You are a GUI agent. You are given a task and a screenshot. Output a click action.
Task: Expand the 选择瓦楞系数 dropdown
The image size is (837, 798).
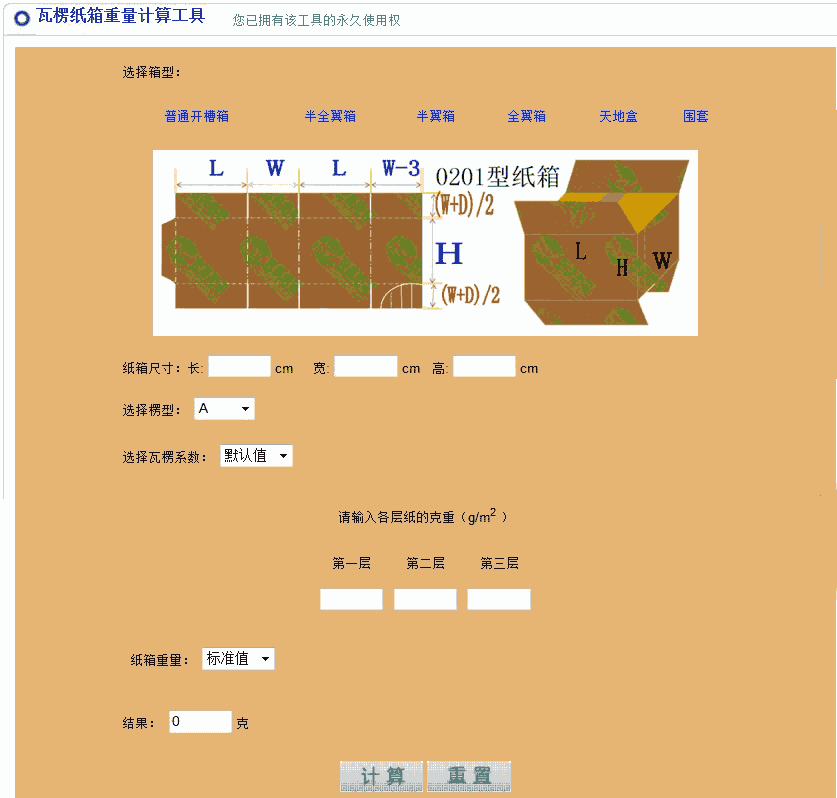coord(256,456)
